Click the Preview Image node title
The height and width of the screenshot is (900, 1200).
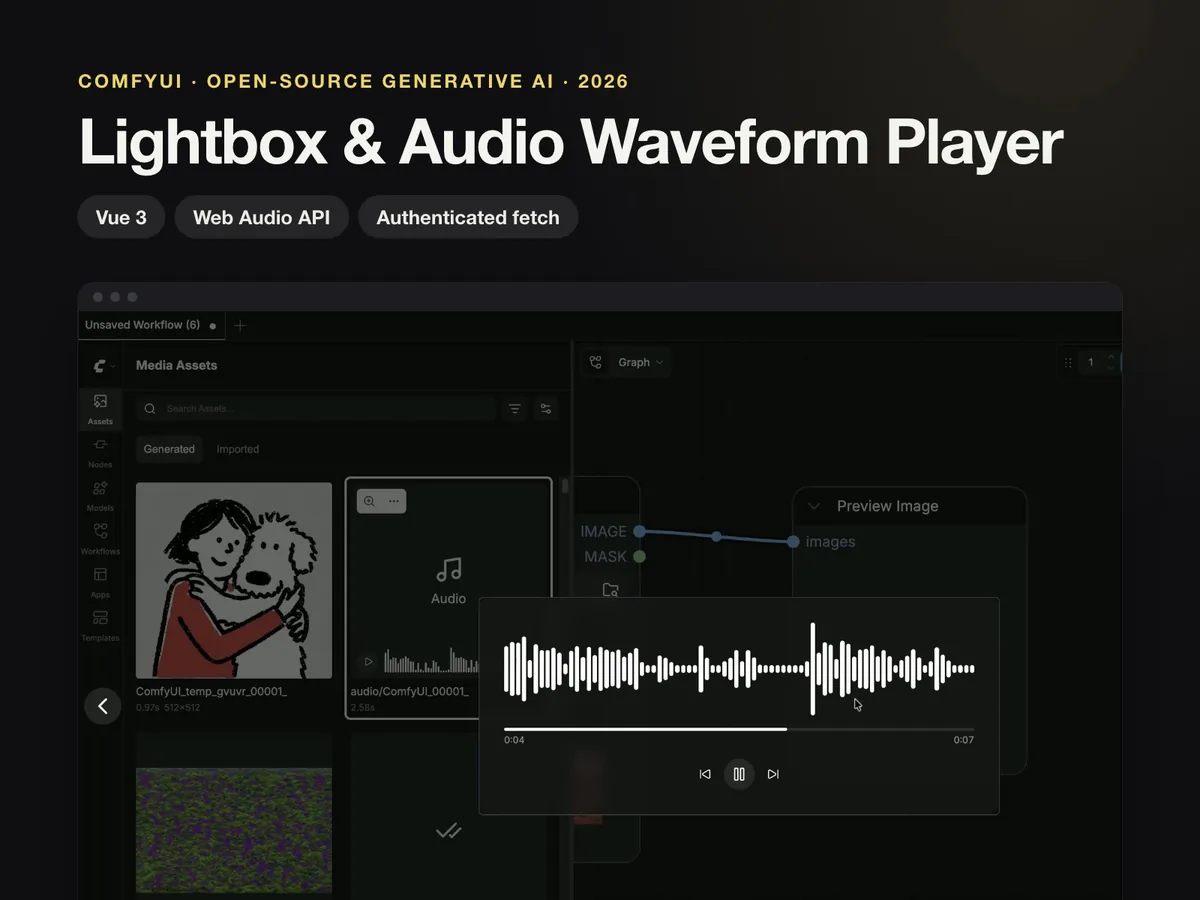coord(887,506)
